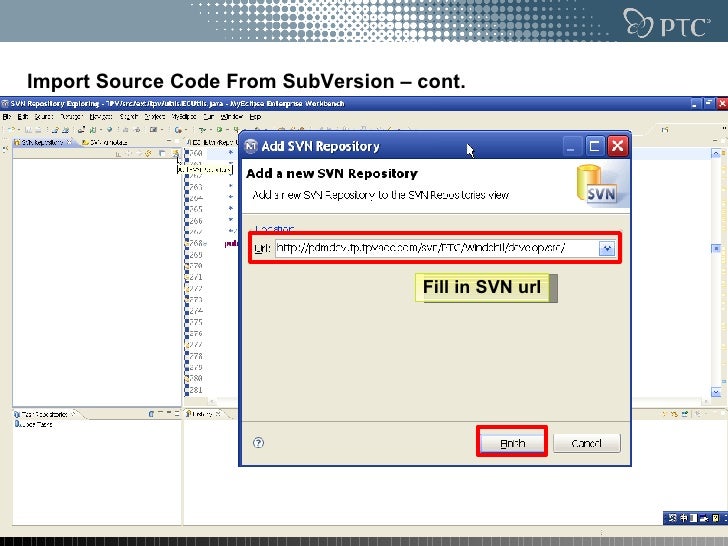728x546 pixels.
Task: Switch to the SVN Annotate tab
Action: pyautogui.click(x=104, y=142)
